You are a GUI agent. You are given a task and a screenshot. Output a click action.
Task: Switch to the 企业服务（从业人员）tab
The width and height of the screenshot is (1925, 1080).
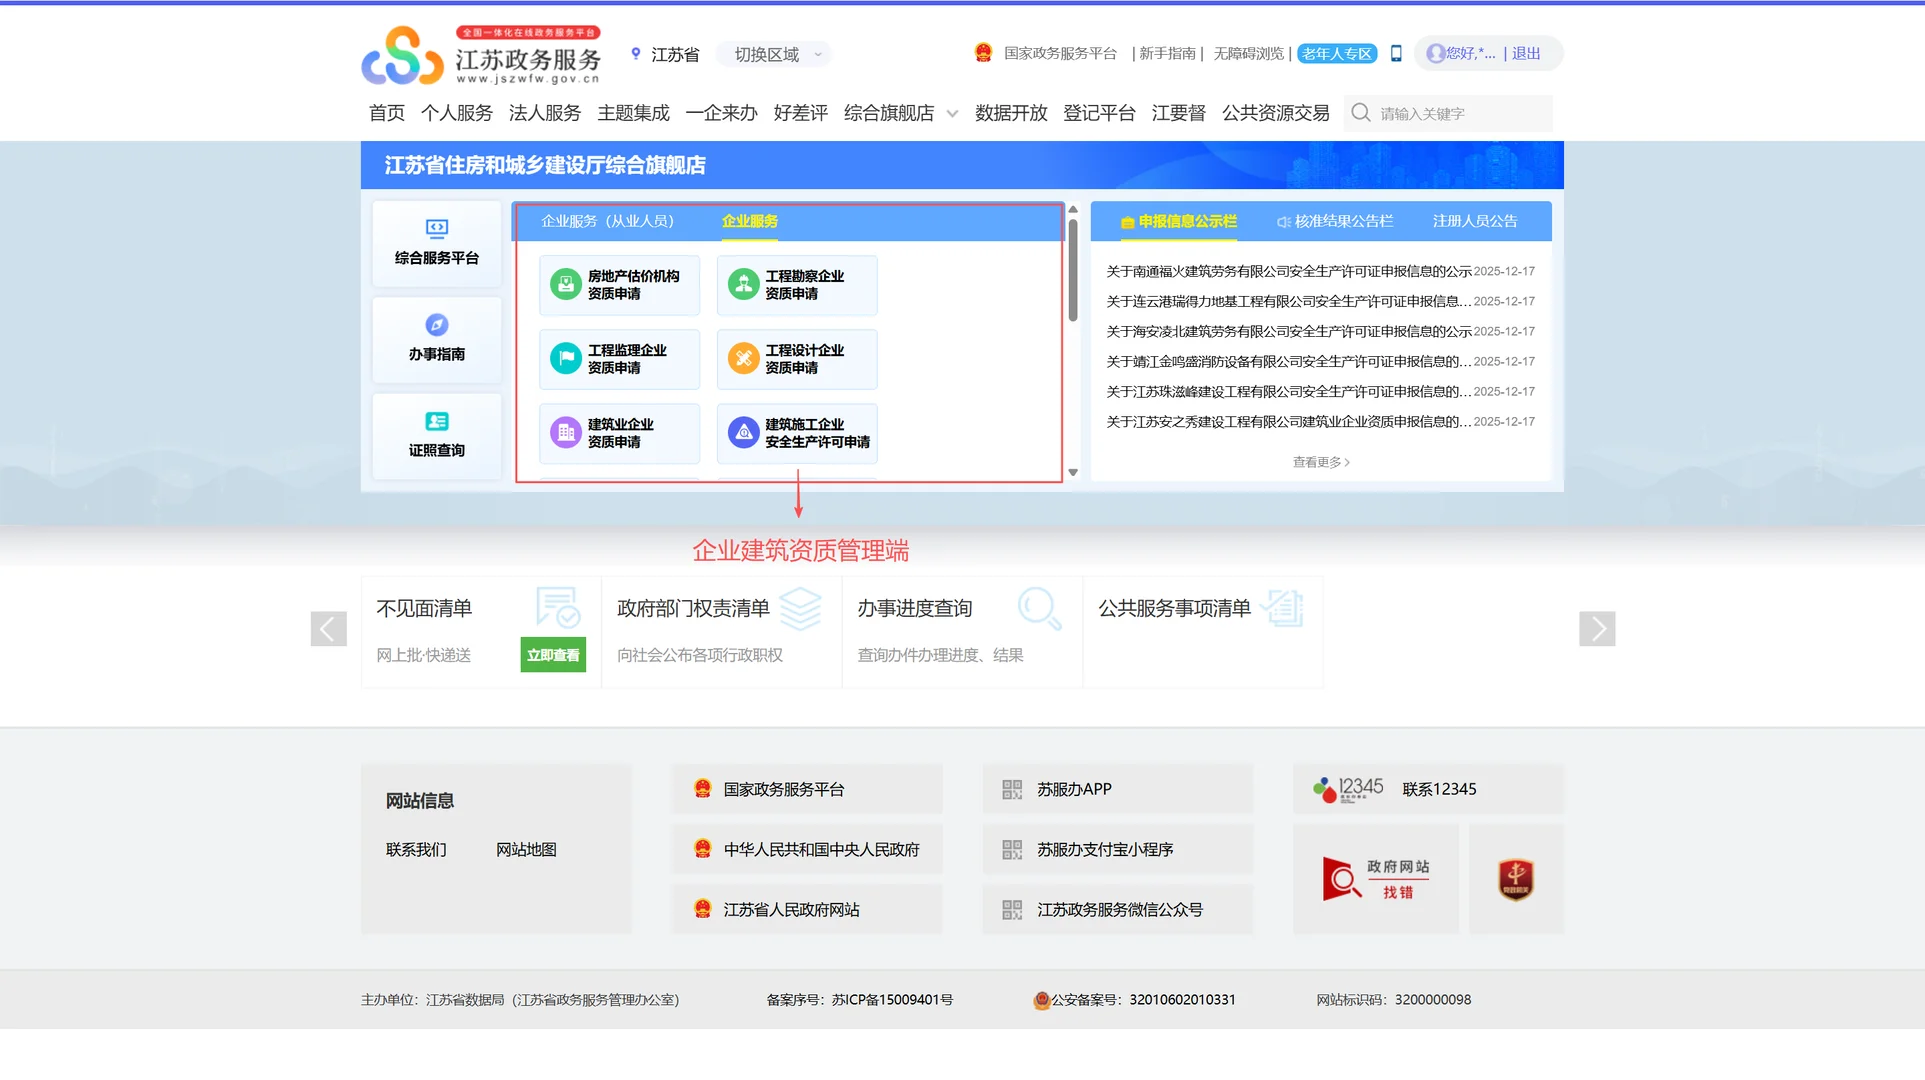[606, 221]
